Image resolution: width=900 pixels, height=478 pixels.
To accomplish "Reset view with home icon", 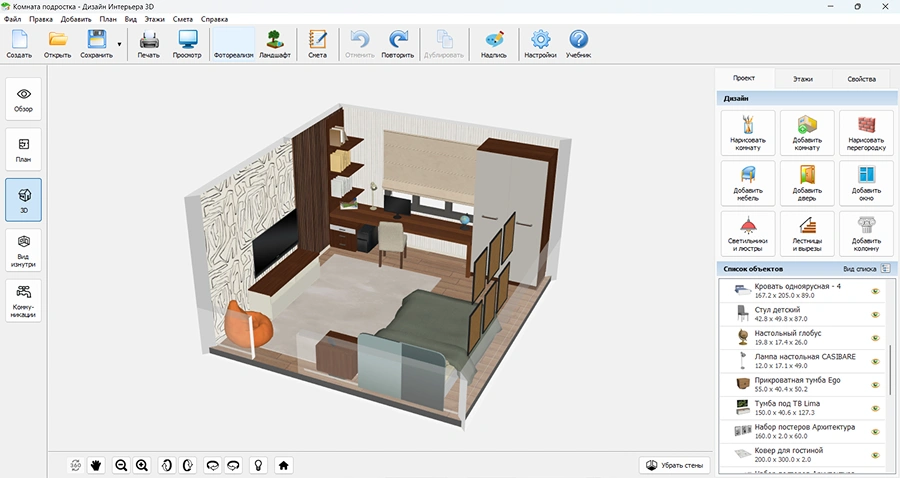I will (x=284, y=465).
